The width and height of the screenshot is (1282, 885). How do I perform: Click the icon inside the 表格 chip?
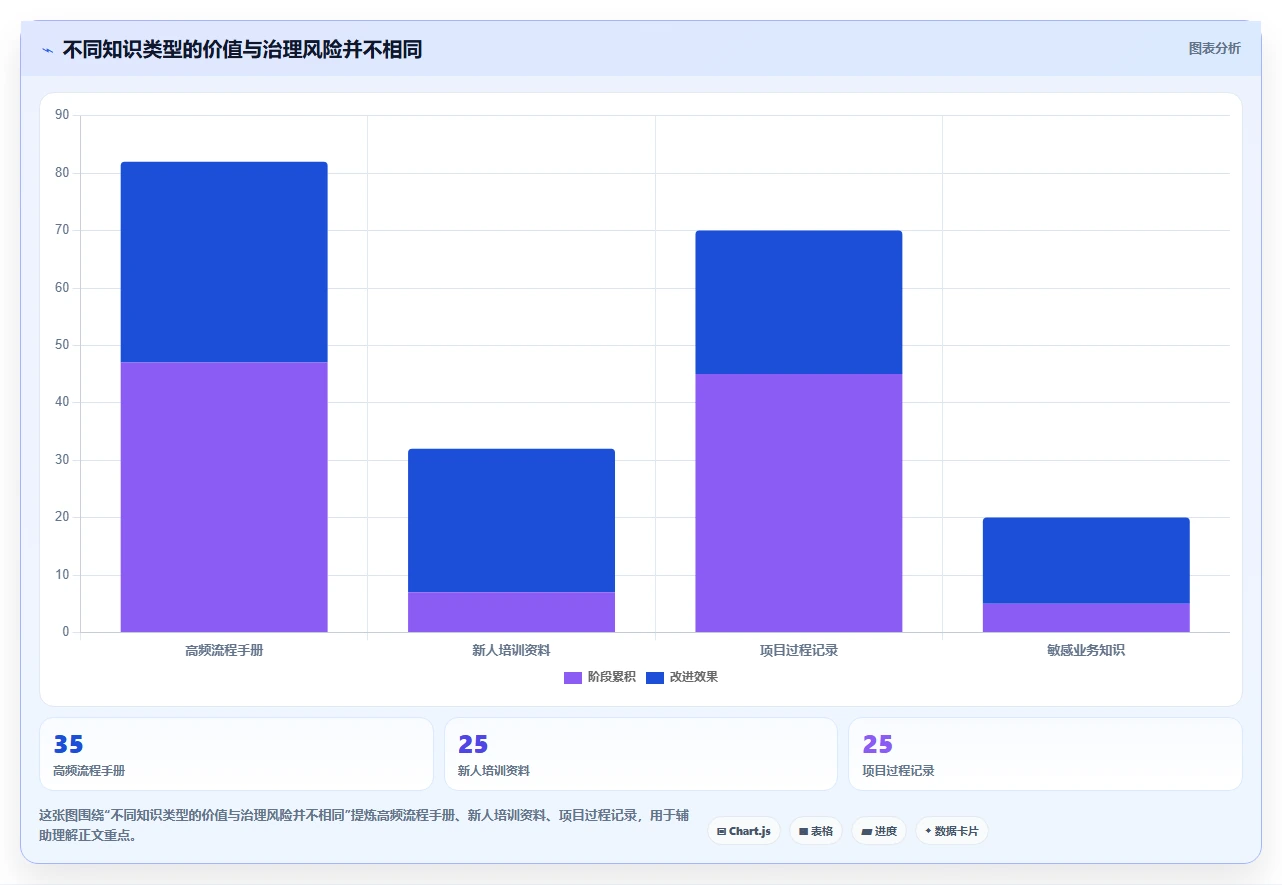coord(803,831)
